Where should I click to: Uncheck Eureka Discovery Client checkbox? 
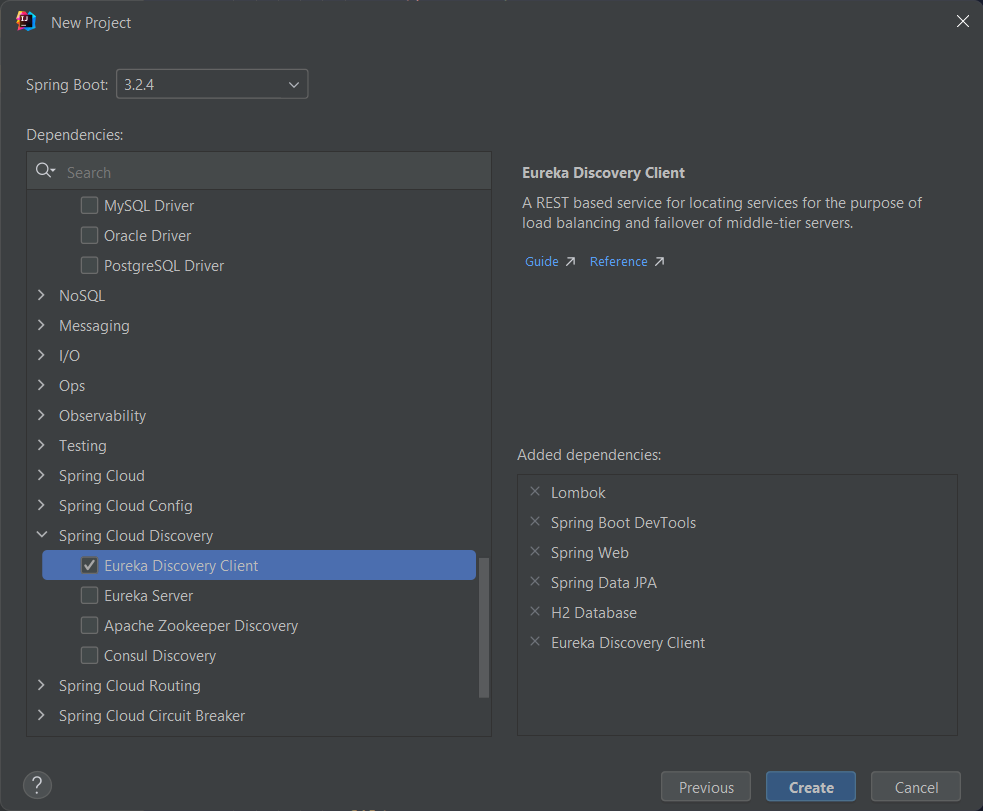pos(90,565)
